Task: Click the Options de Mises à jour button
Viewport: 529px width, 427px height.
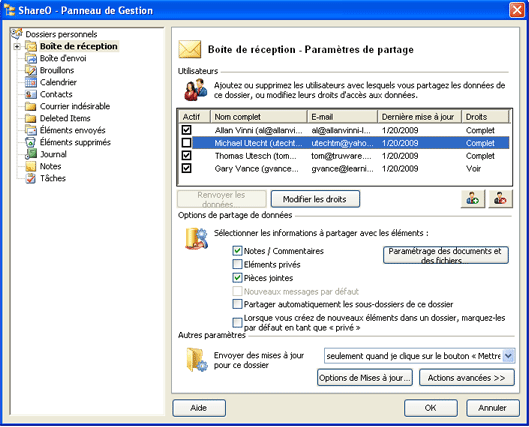Action: [x=365, y=377]
